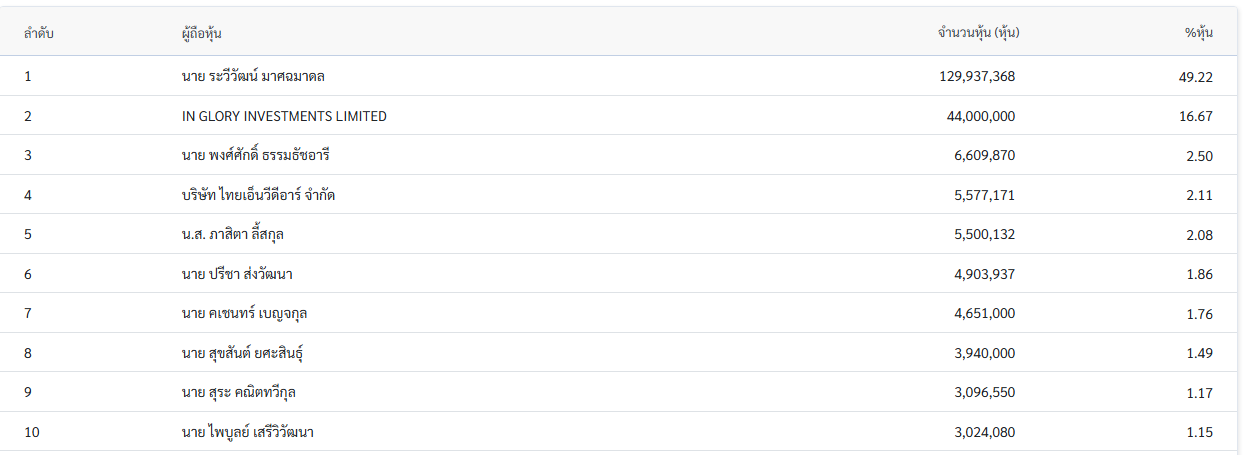Click share count 129,937,368
This screenshot has width=1246, height=455.
point(977,76)
